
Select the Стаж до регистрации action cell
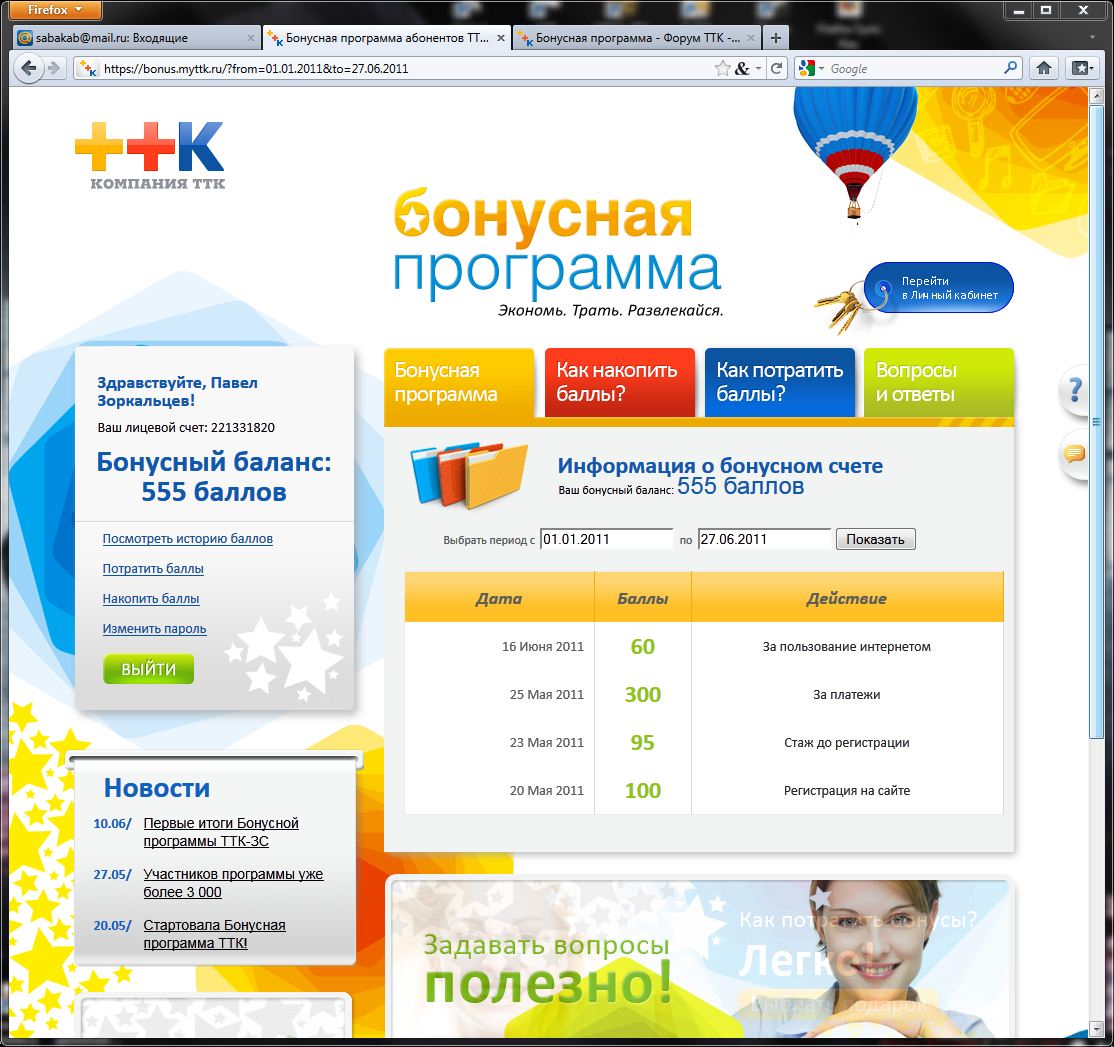tap(847, 742)
